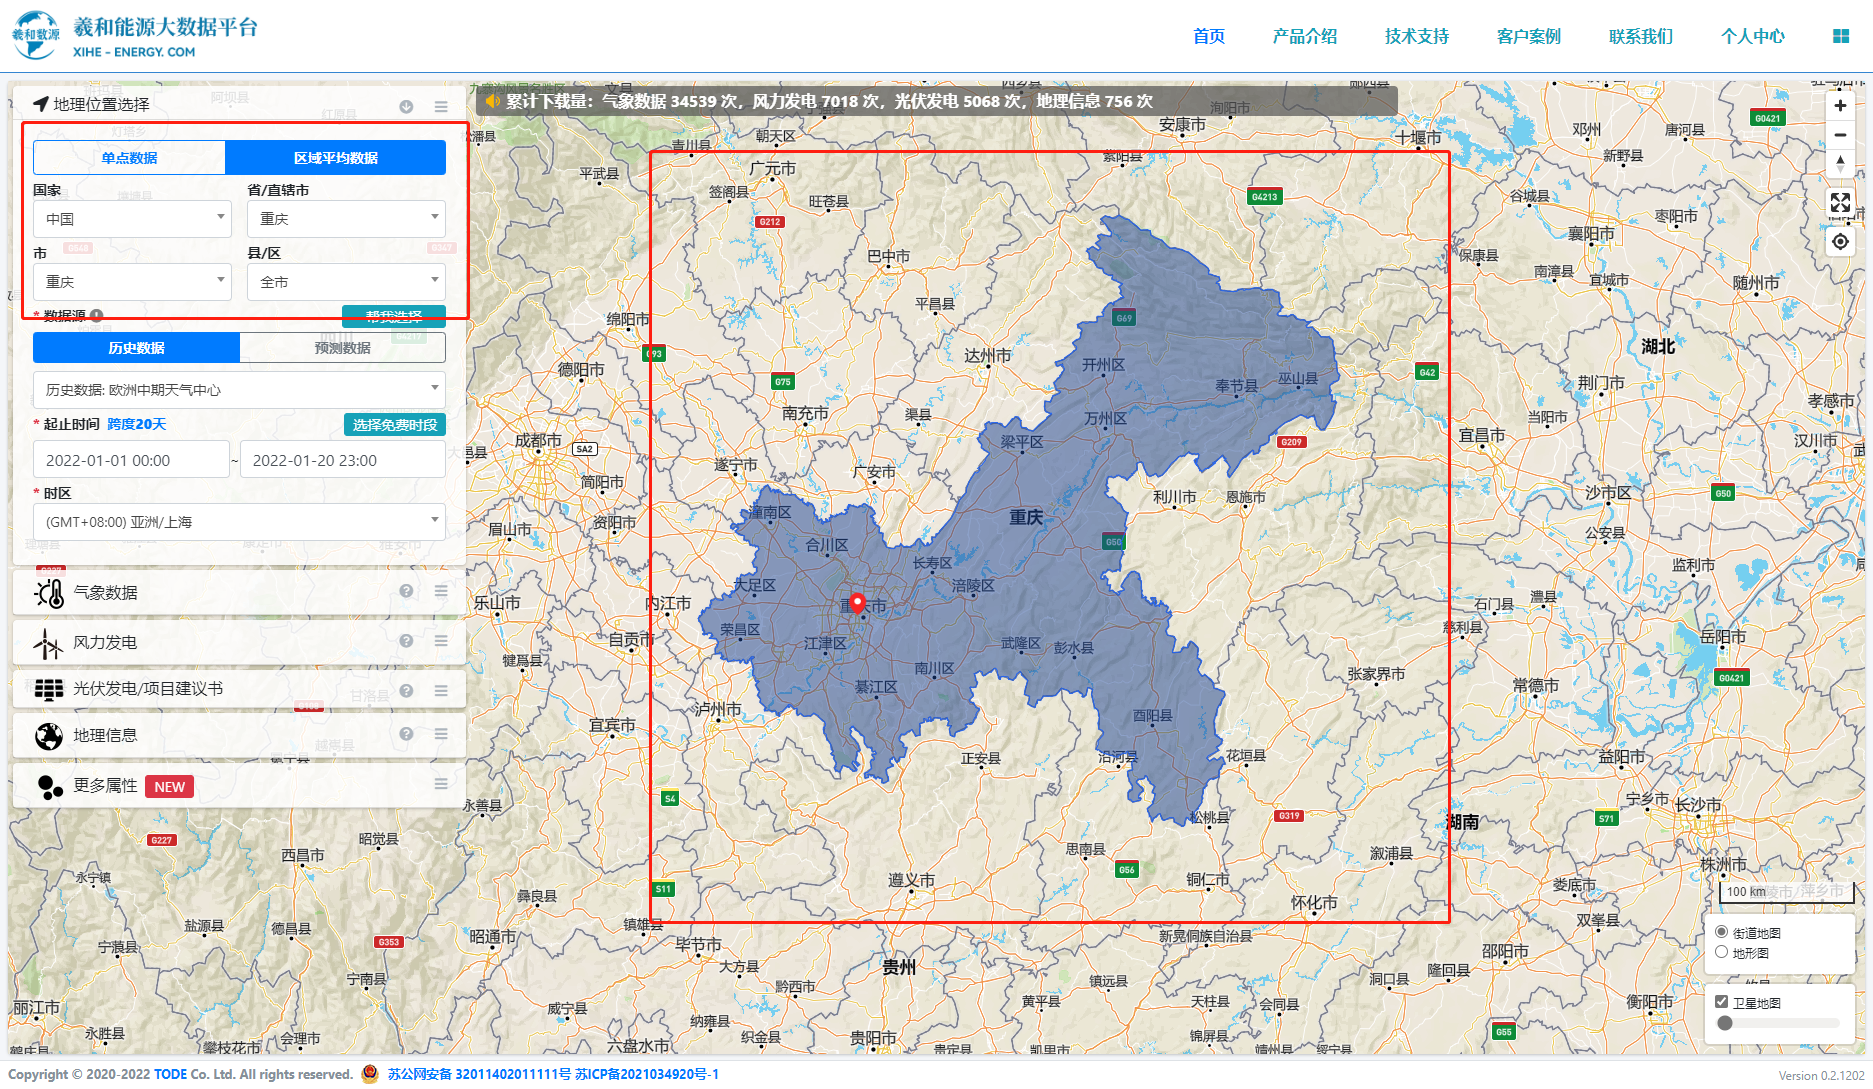
Task: Open location panel hamburger menu
Action: pyautogui.click(x=441, y=106)
